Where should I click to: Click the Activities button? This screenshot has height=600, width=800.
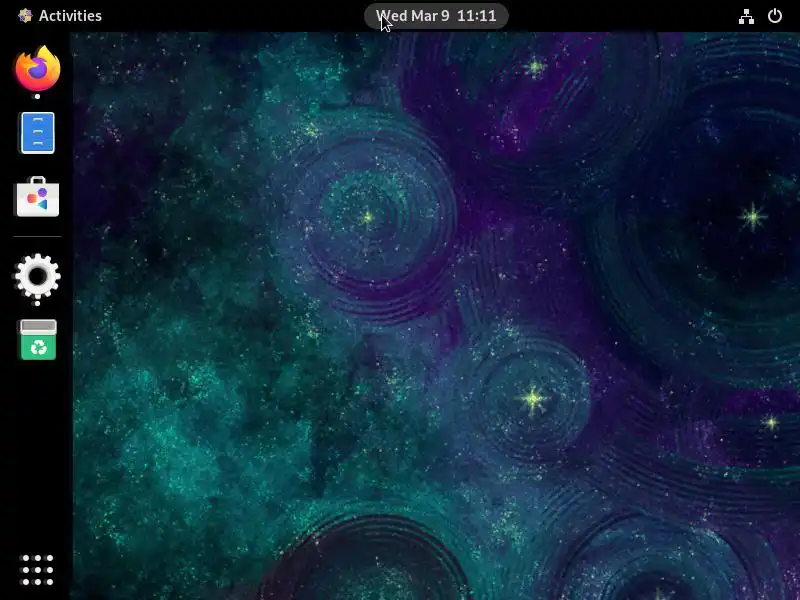point(60,16)
